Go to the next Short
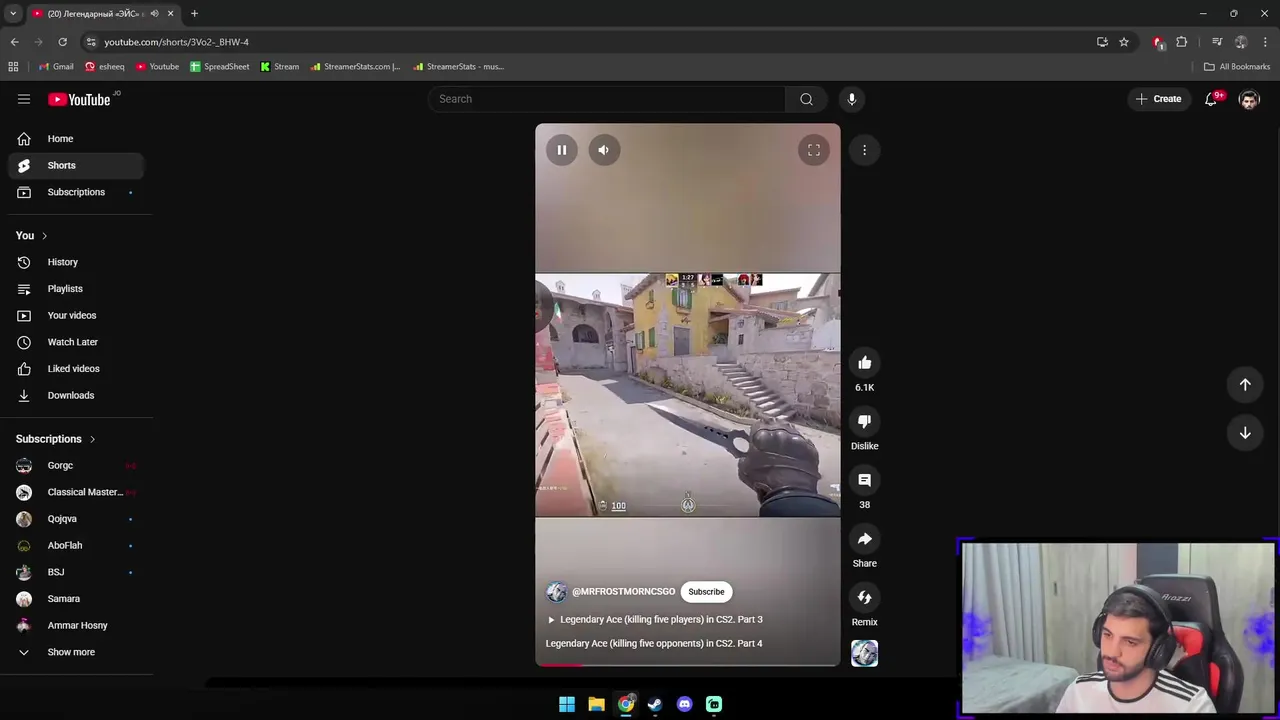This screenshot has height=720, width=1280. point(1245,433)
